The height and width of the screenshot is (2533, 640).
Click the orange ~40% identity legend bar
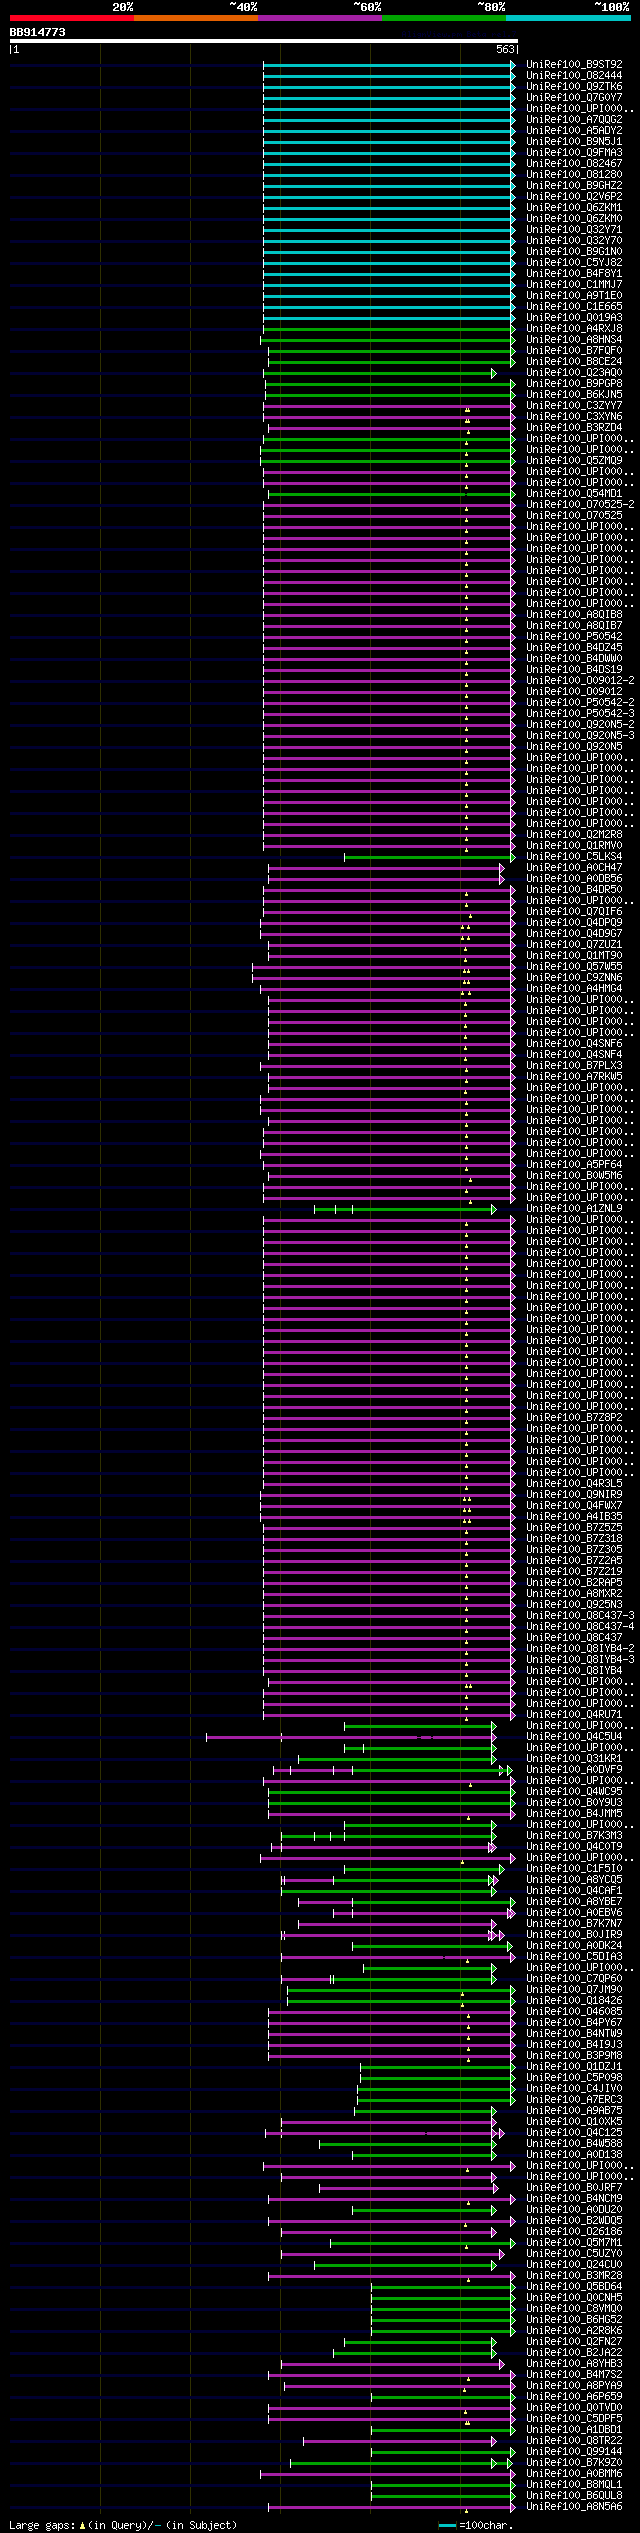(195, 18)
